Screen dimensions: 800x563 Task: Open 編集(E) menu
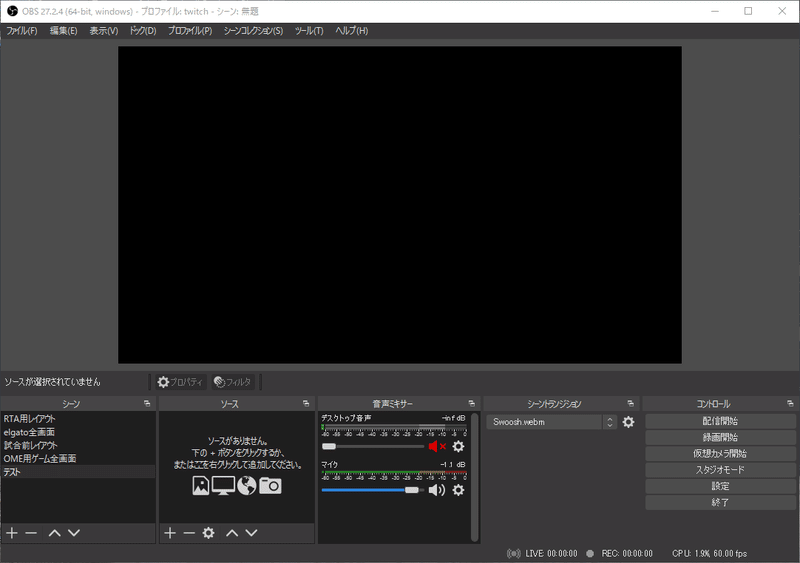63,31
